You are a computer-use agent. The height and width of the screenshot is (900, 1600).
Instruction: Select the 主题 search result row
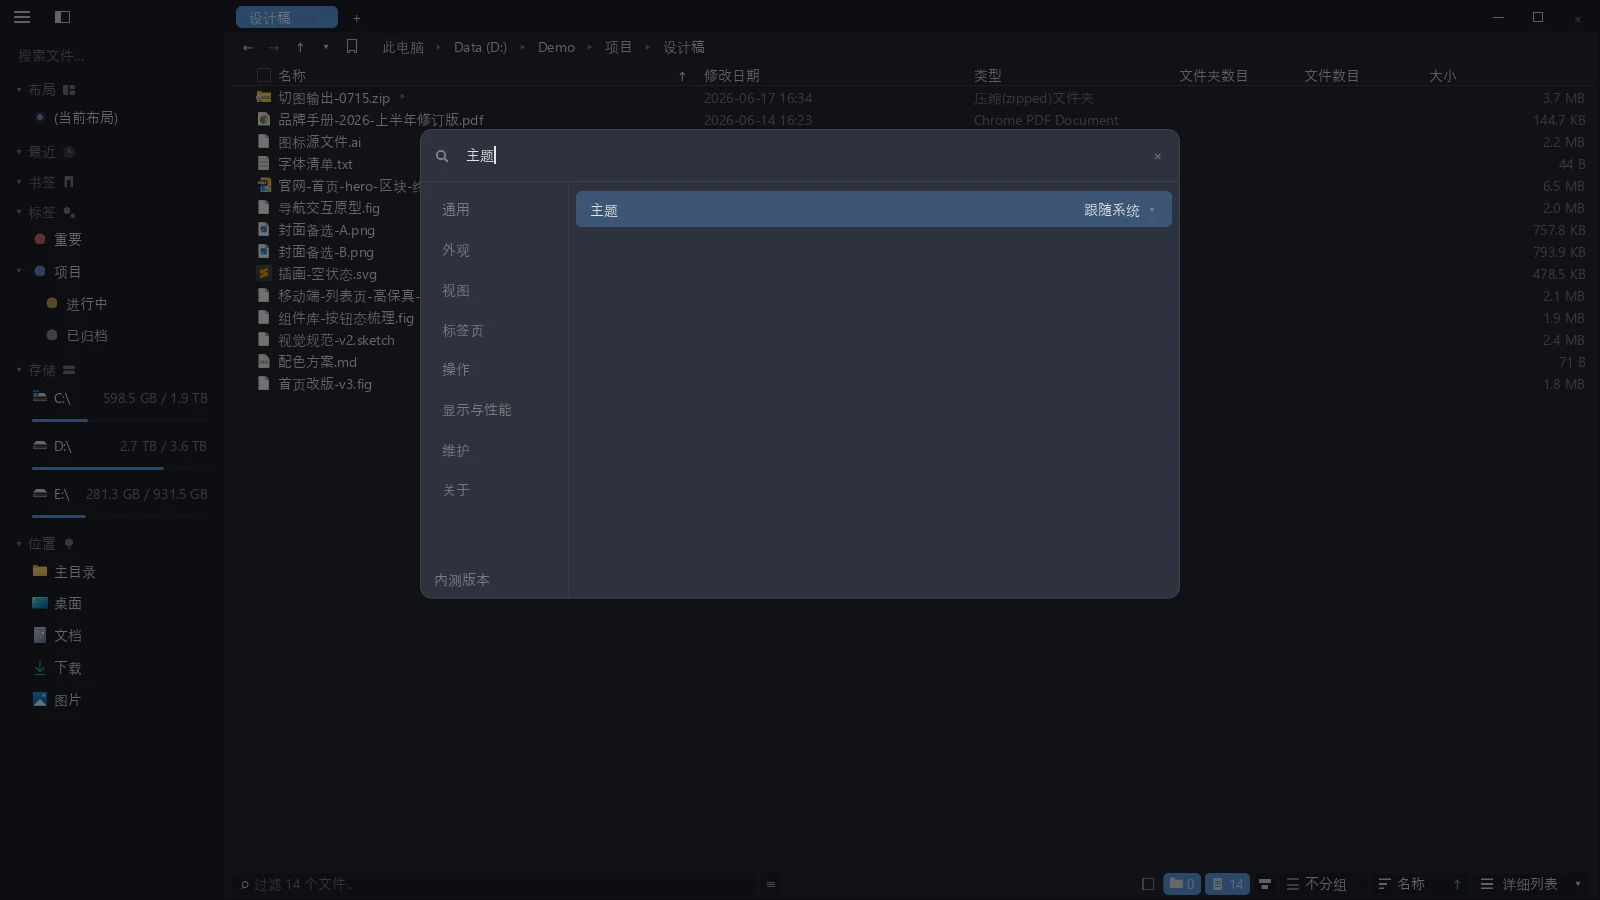coord(873,210)
